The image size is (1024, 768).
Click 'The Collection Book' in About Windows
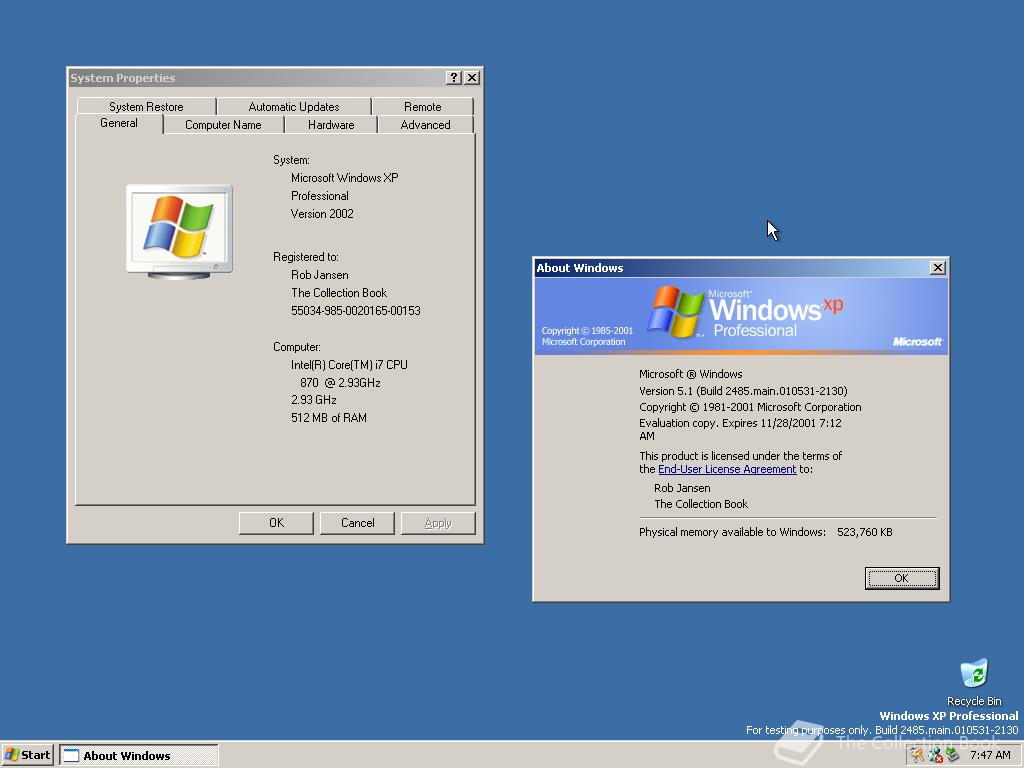701,504
